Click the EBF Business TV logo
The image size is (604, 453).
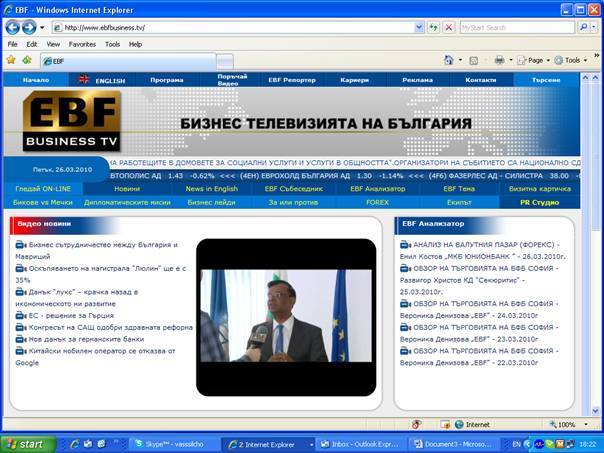[72, 121]
